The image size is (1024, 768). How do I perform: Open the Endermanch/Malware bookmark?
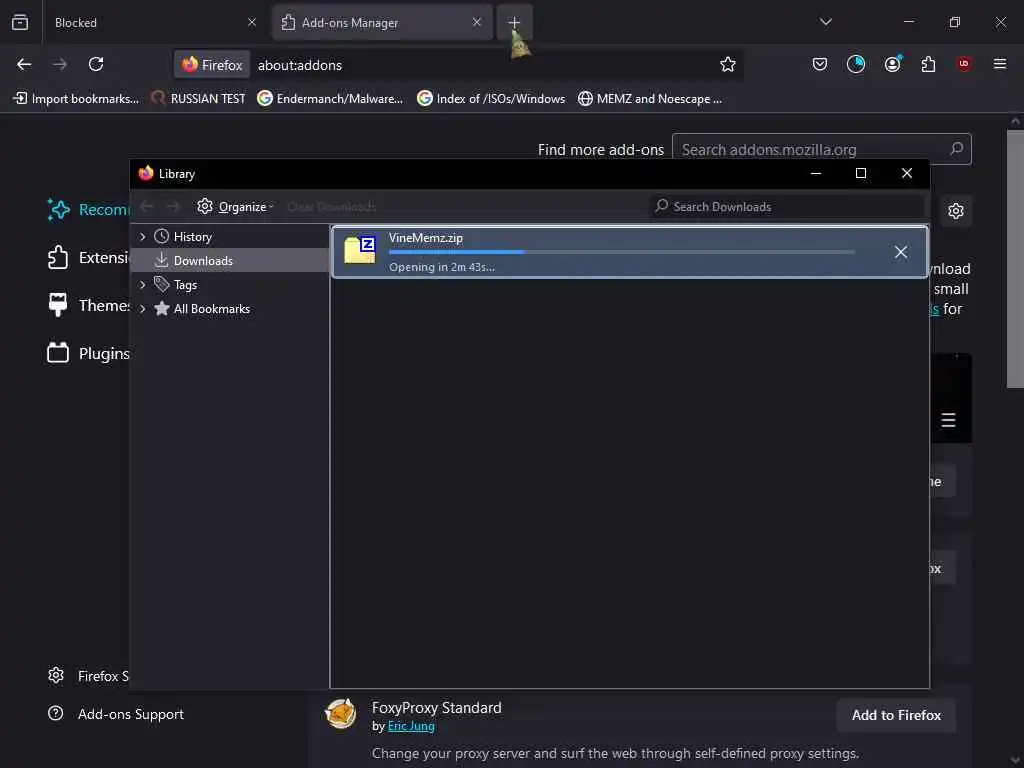[x=330, y=99]
